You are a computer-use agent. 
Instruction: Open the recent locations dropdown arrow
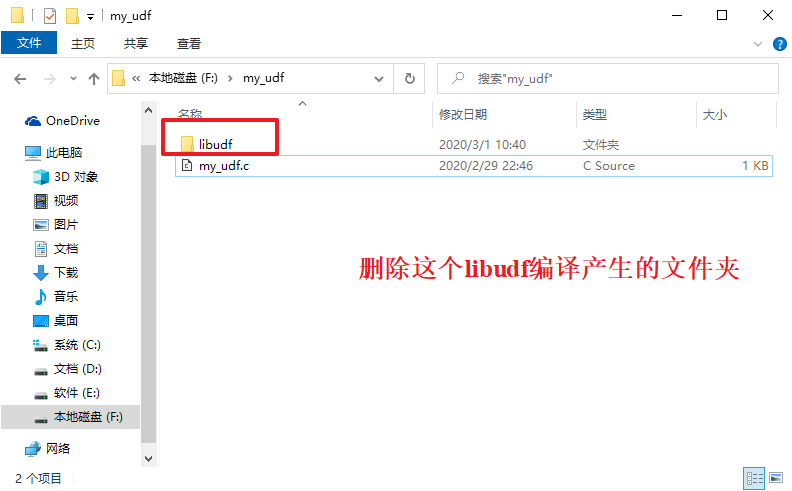click(73, 79)
